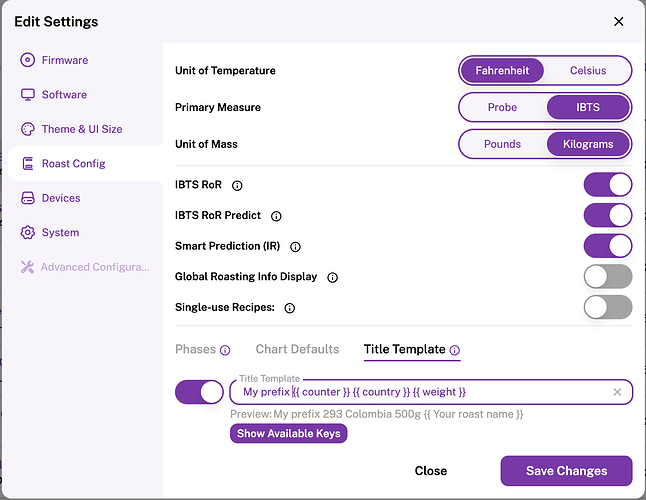The image size is (646, 500).
Task: Set unit of mass to Pounds
Action: tap(502, 144)
